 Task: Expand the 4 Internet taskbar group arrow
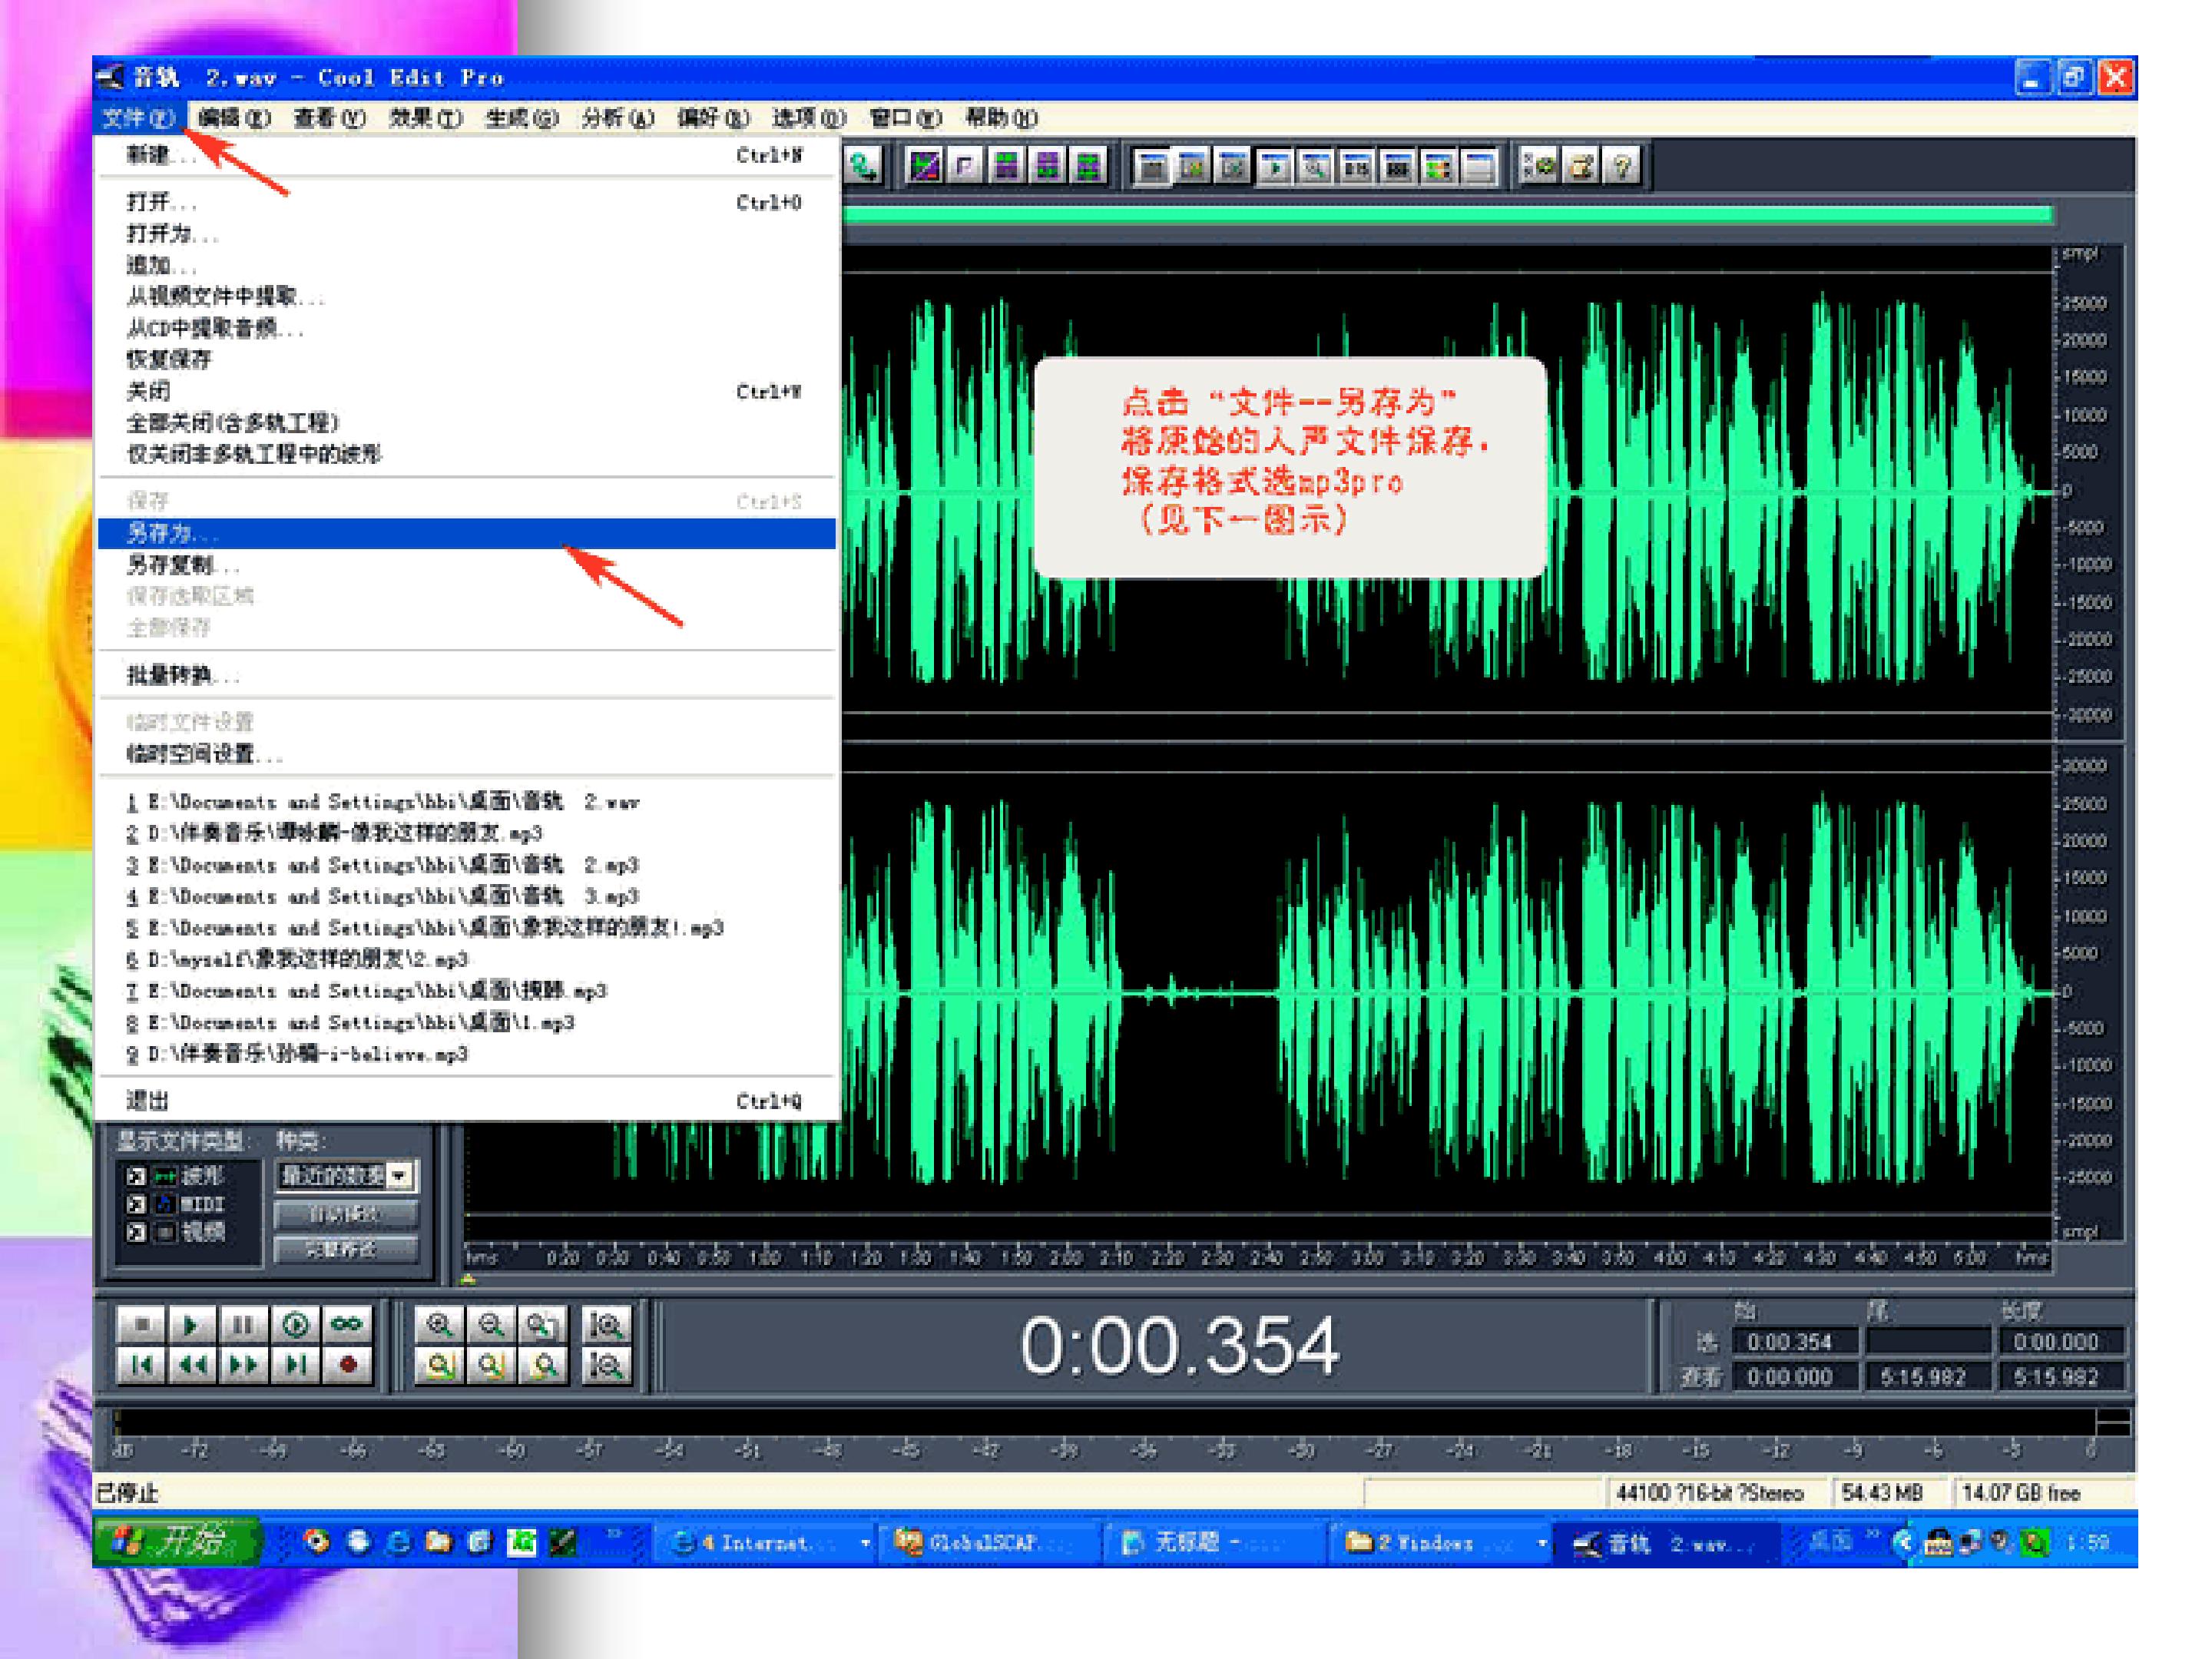[x=865, y=1543]
